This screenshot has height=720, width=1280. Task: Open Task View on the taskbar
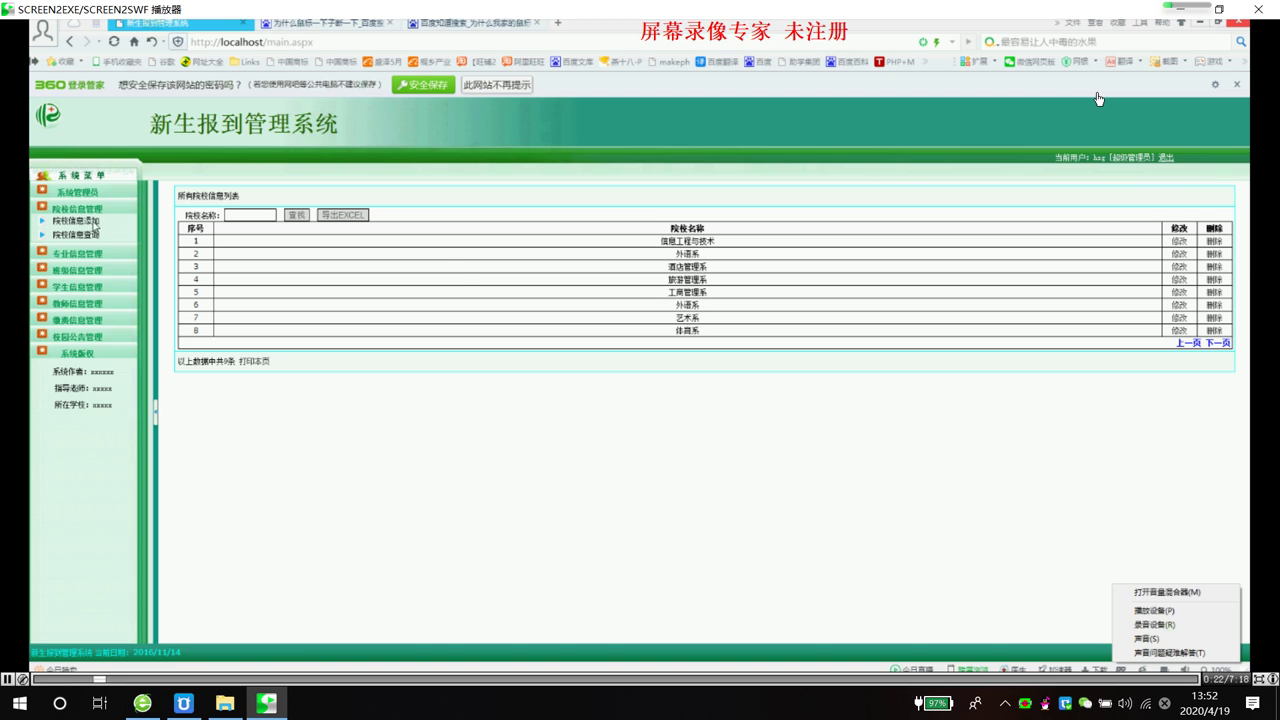pos(99,703)
